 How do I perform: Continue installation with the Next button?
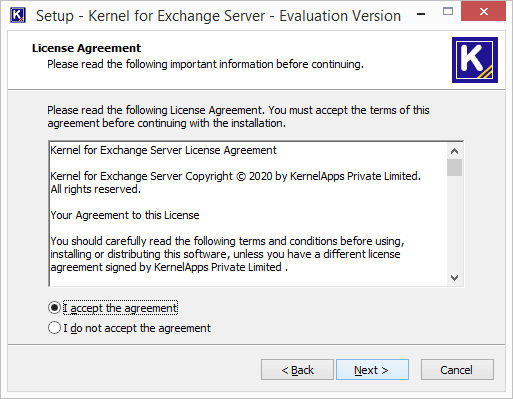click(372, 370)
